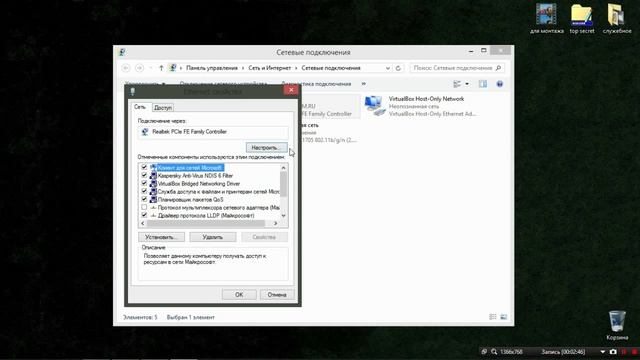The width and height of the screenshot is (640, 360).
Task: Click the Realtek PCIe FE Family Controller adapter icon
Action: (x=145, y=132)
